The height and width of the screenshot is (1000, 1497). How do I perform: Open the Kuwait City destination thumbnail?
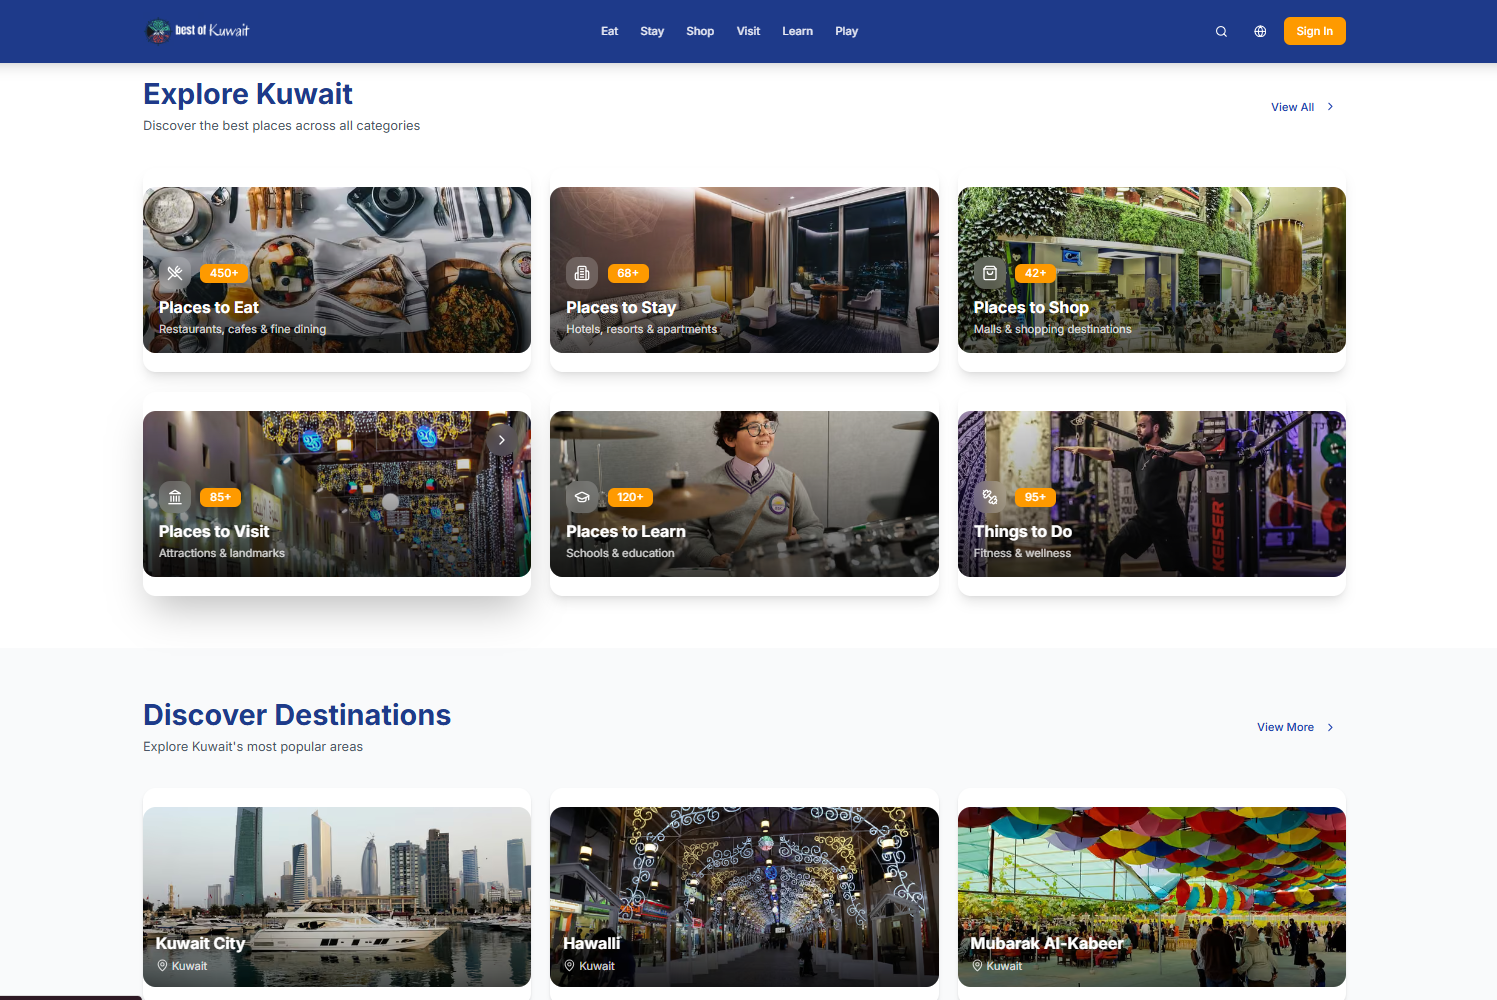337,897
